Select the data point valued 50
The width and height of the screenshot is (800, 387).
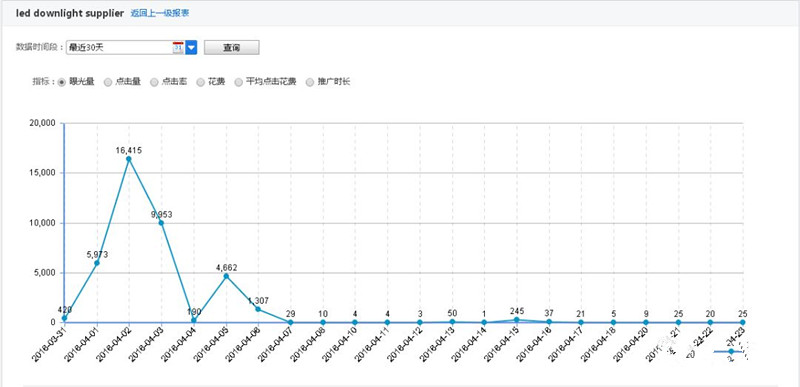[452, 322]
